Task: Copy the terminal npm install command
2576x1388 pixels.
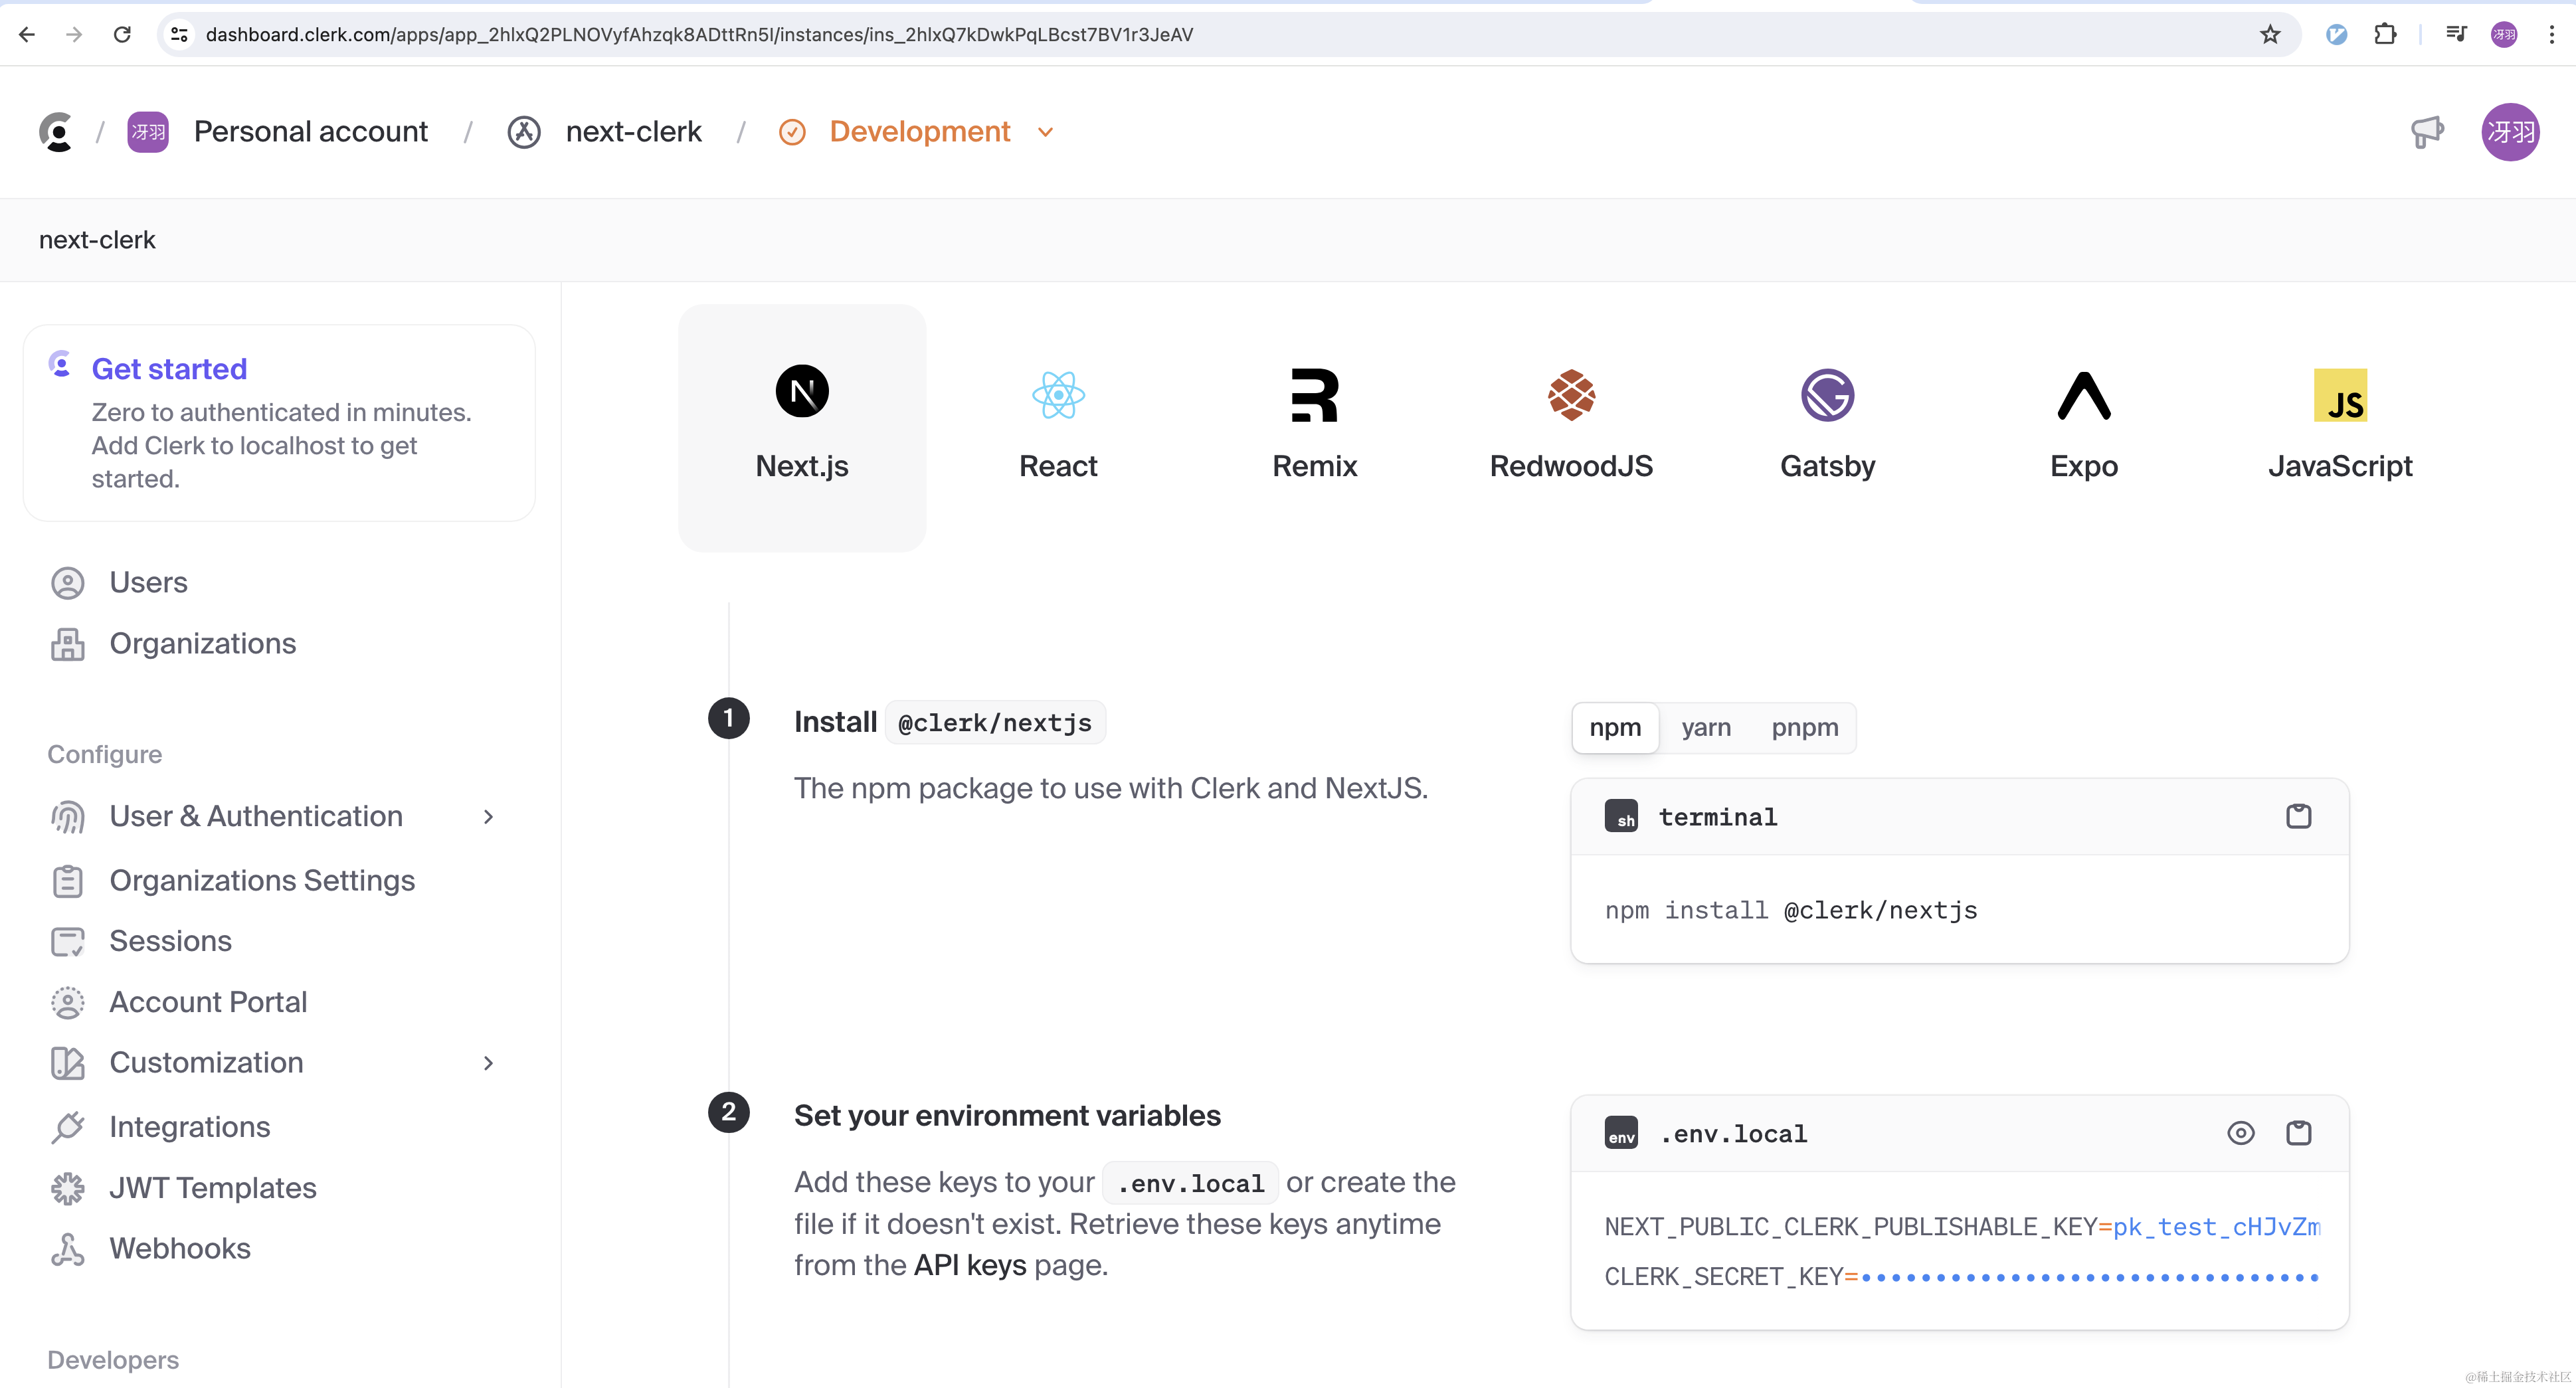Action: point(2298,816)
